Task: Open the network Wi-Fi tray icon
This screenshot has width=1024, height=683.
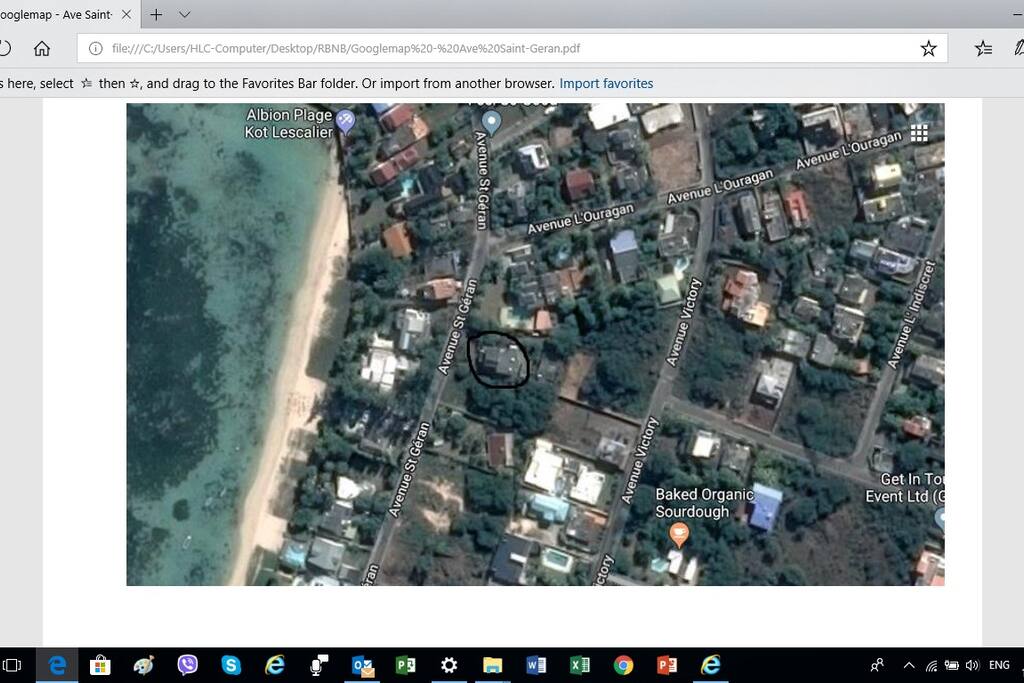Action: click(931, 665)
